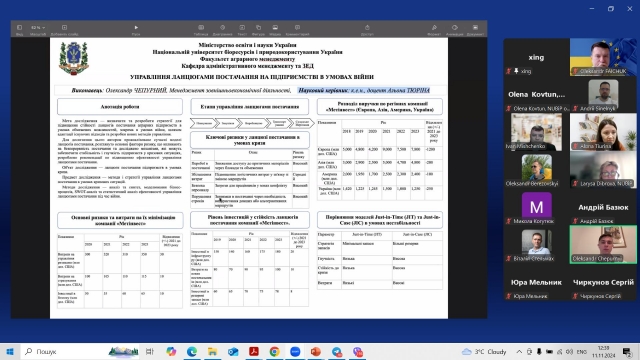Image resolution: width=640 pixels, height=360 pixels.
Task: Click the slide title УПРАВЛІННЯ ЛАНЦЮГАМИ ПОСТАЧАННЯ
Action: click(252, 77)
